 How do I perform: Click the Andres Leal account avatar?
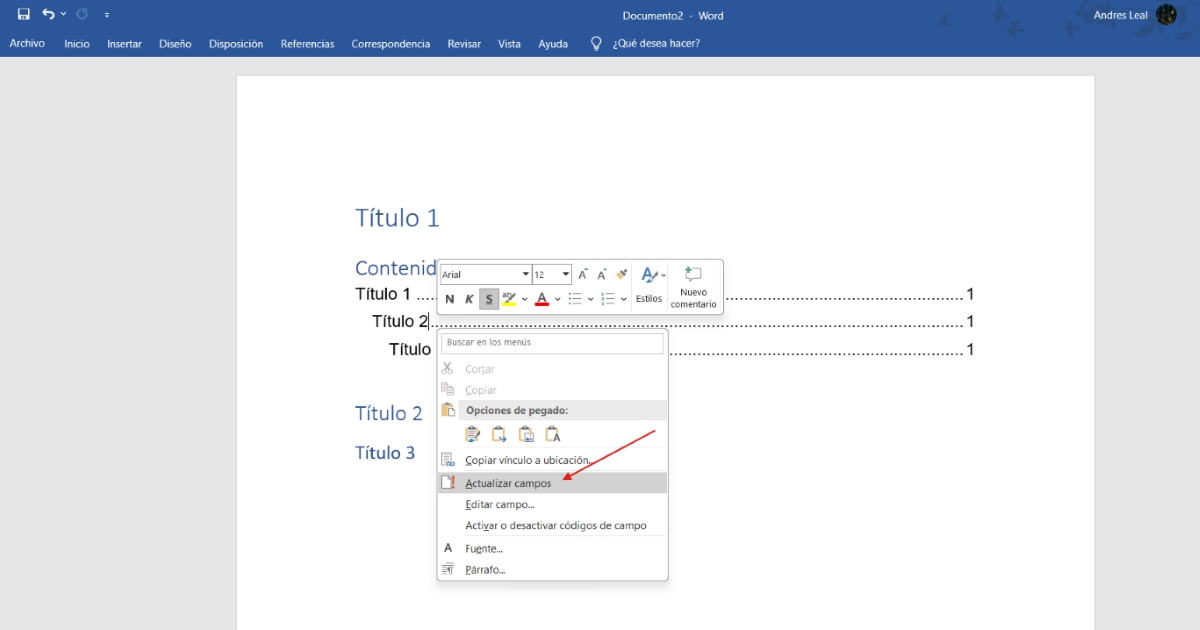(1166, 15)
